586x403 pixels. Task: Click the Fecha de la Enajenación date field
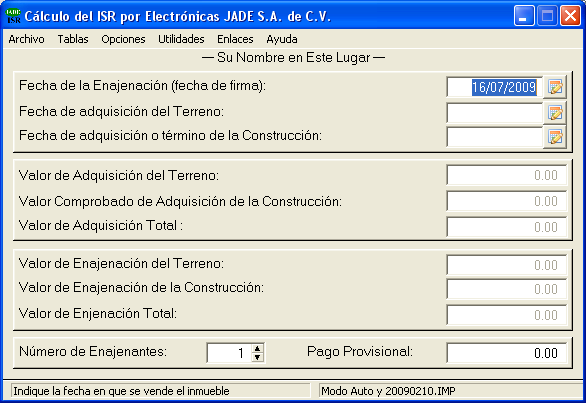click(494, 87)
